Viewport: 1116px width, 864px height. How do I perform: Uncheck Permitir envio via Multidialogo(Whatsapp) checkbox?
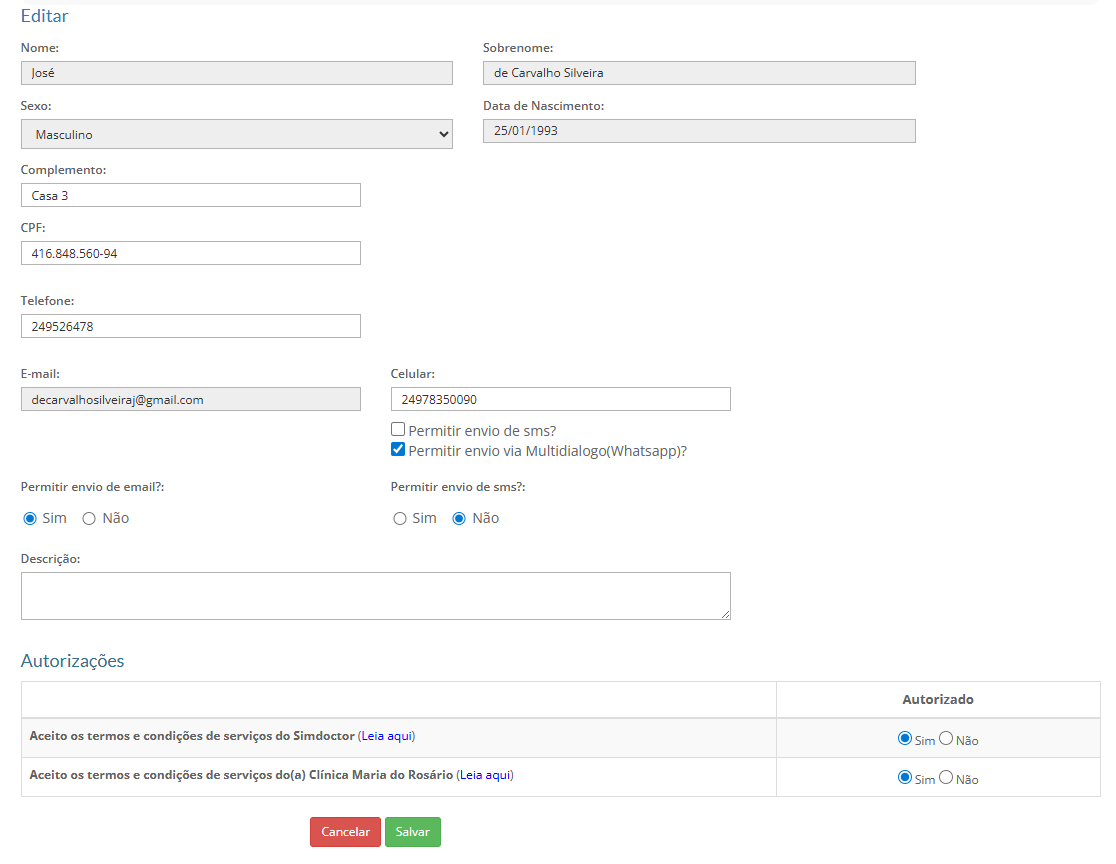click(398, 450)
